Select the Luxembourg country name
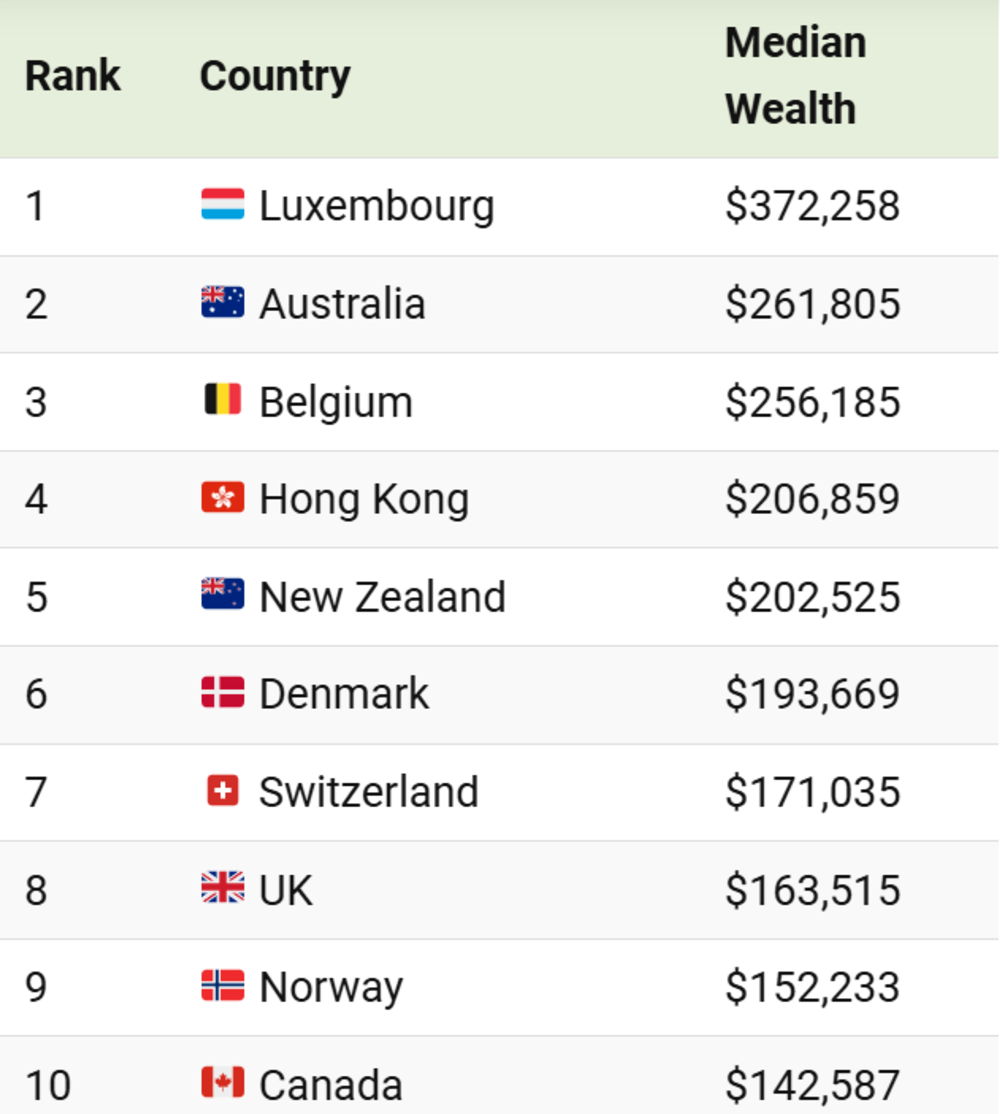Screen dimensions: 1000x1114 pyautogui.click(x=376, y=206)
